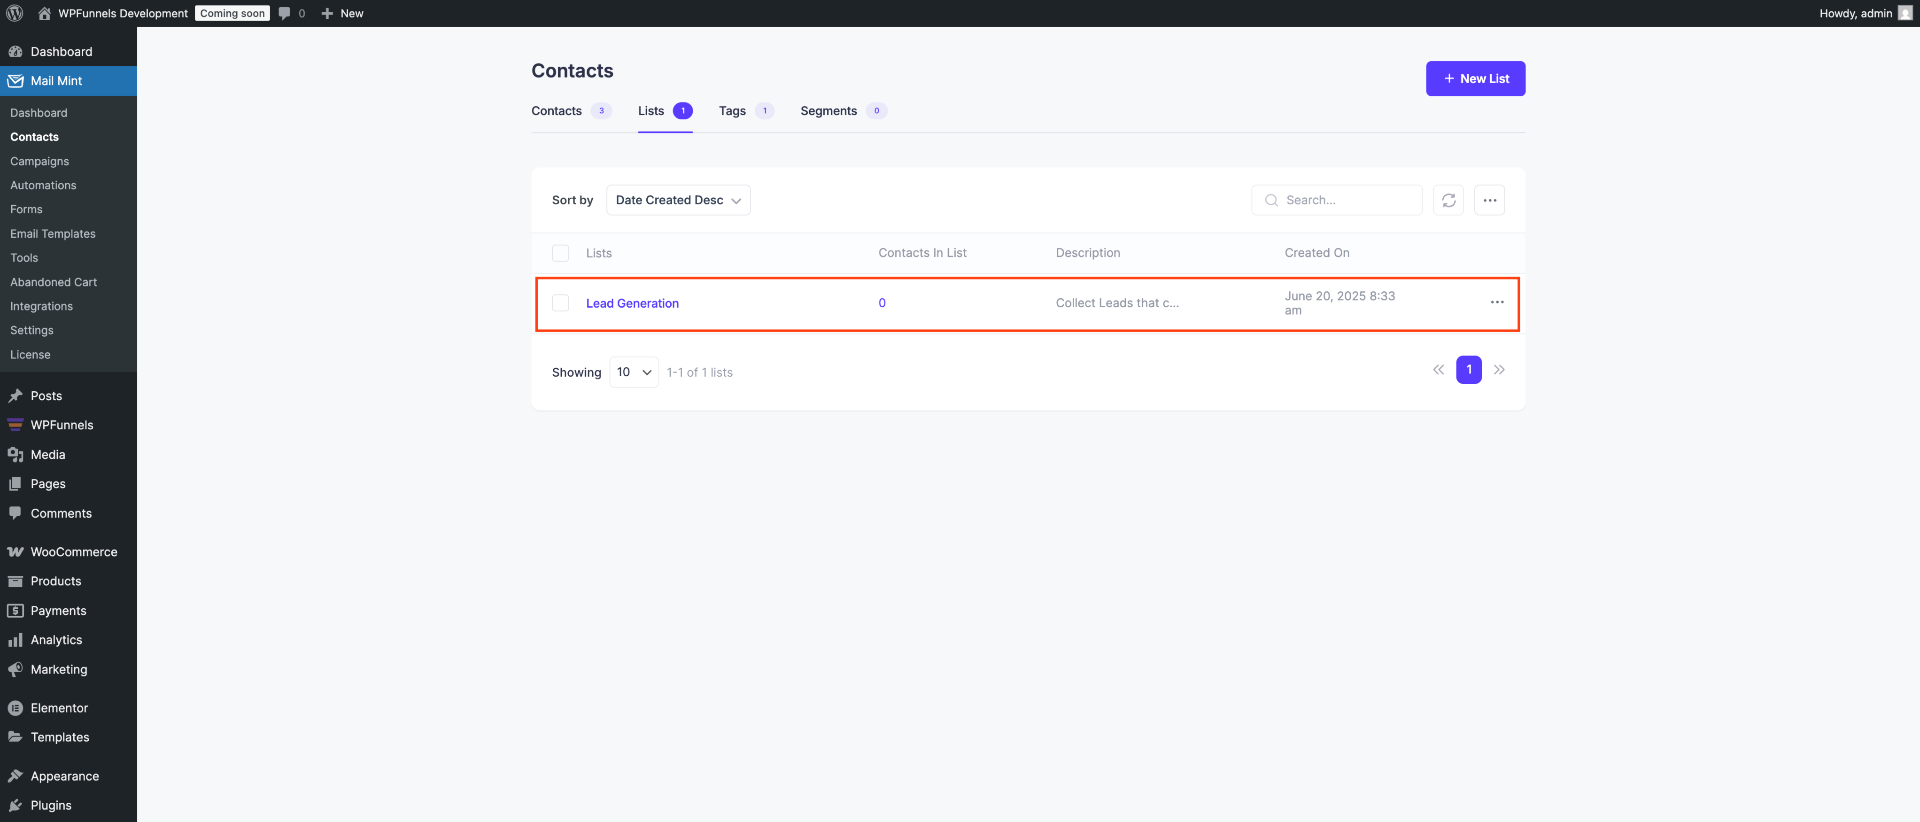Click the Created On column header

pos(1317,253)
